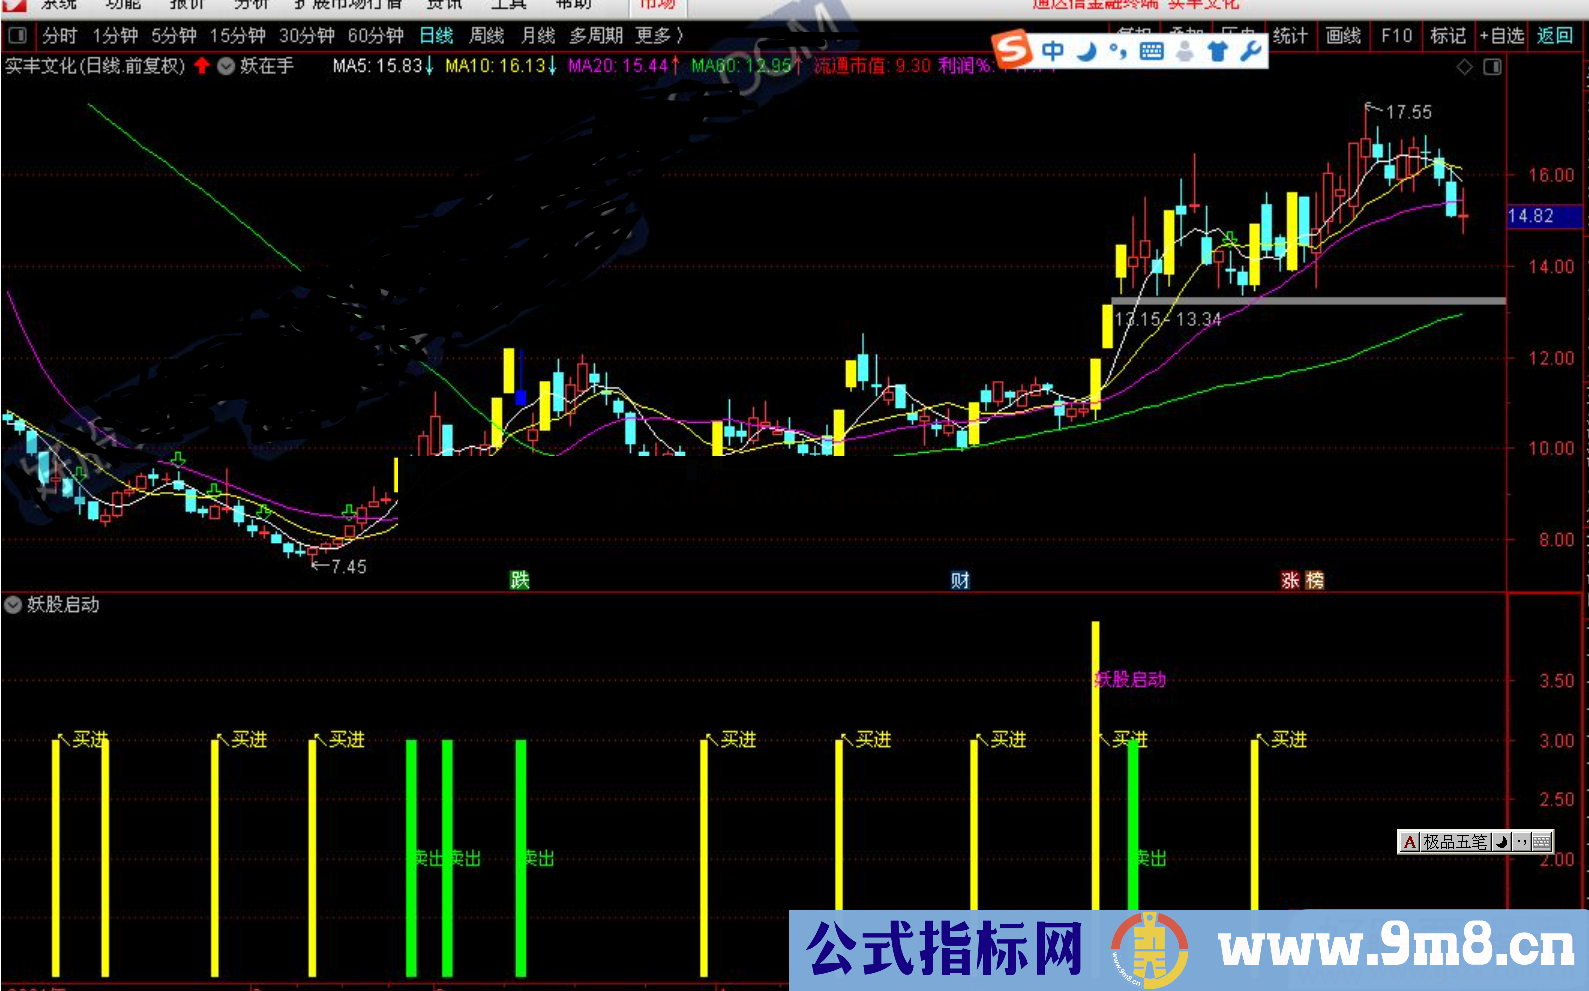Open Sogou soft keyboard icon
This screenshot has width=1589, height=991.
(1151, 50)
